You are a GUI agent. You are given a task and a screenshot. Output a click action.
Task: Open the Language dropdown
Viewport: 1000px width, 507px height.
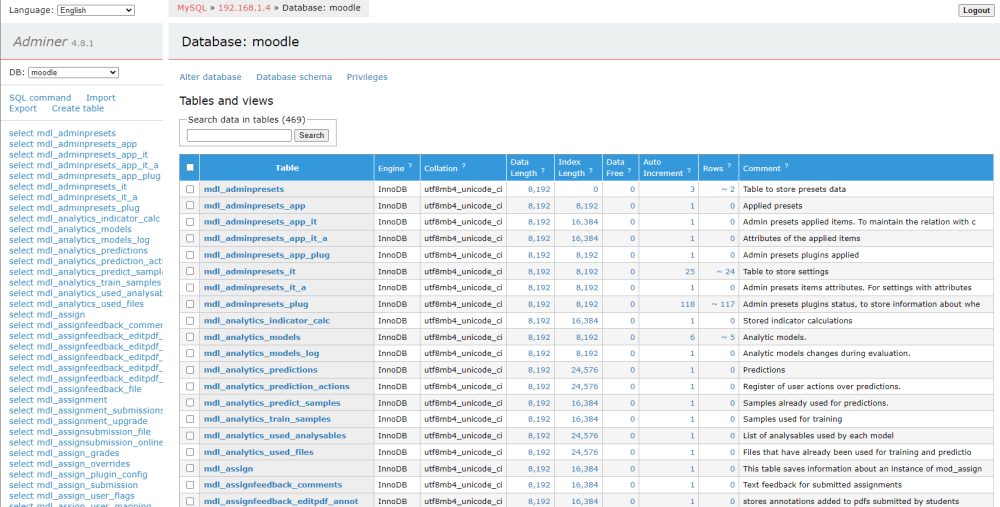pos(96,10)
